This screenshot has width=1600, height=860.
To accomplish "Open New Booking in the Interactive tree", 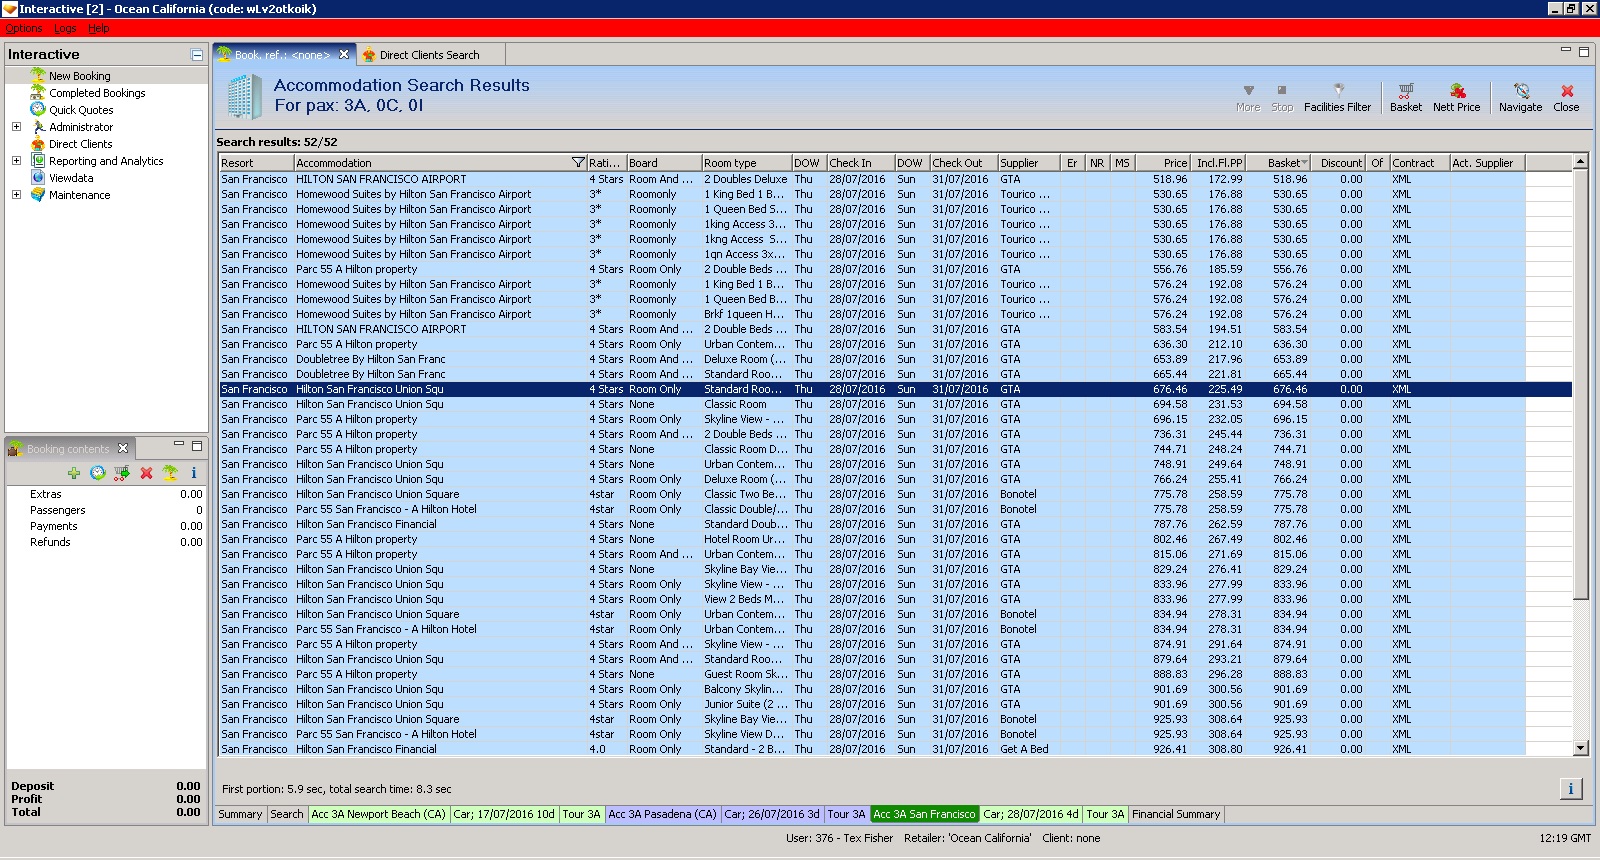I will 80,76.
